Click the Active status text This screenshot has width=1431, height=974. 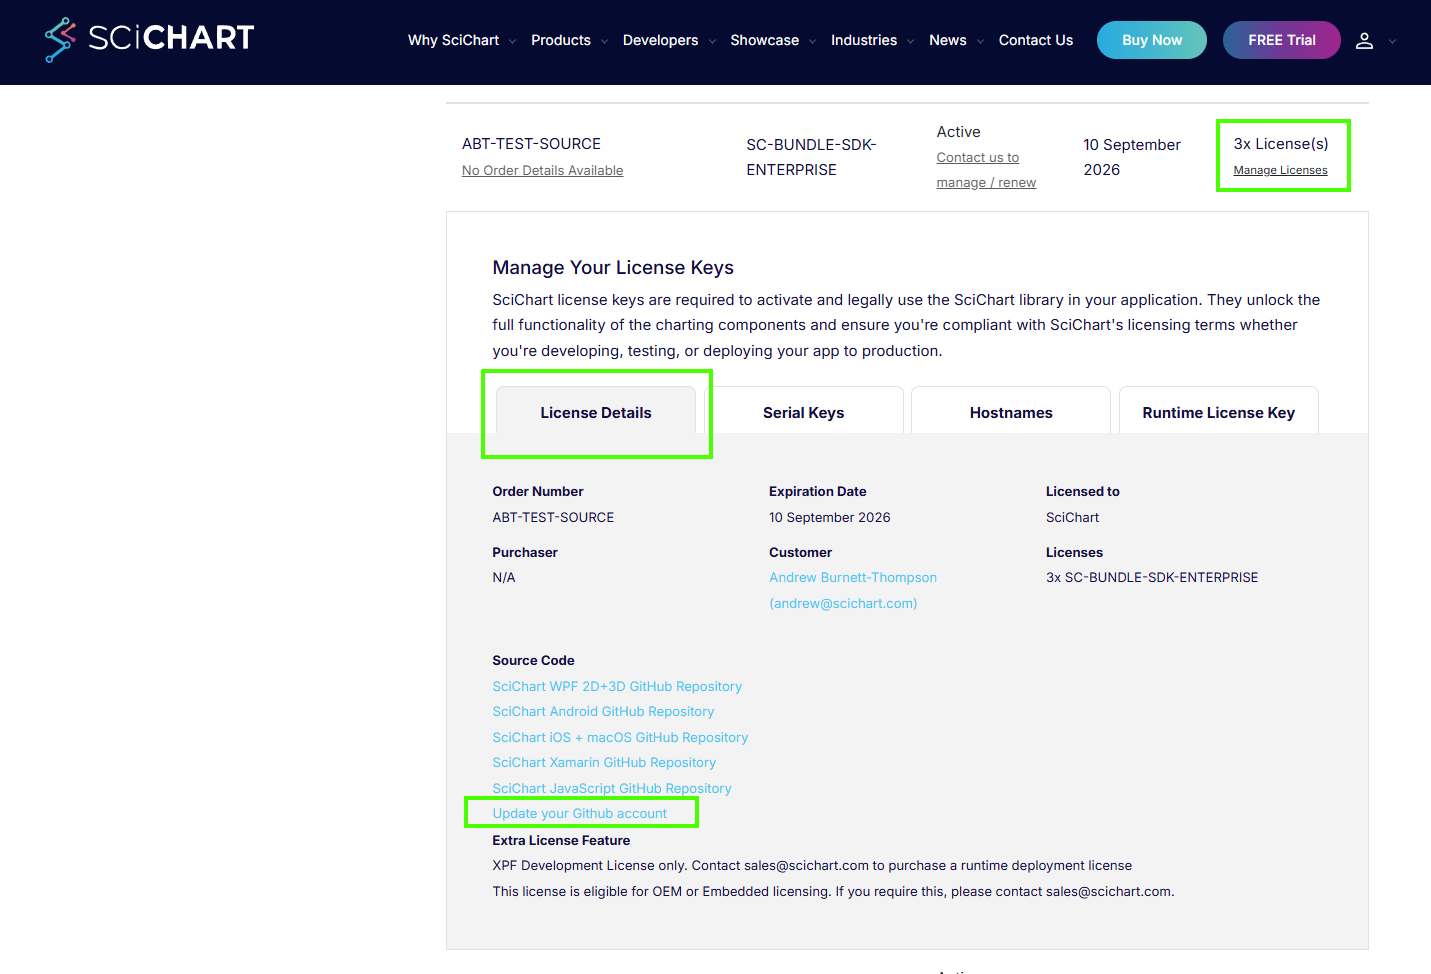pyautogui.click(x=958, y=132)
